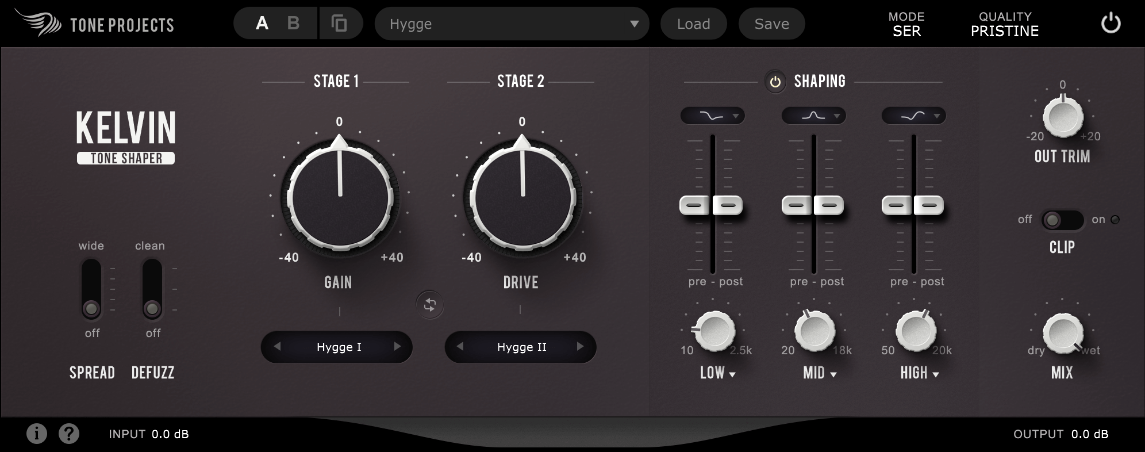Select preset slot B
Image resolution: width=1145 pixels, height=452 pixels.
coord(294,23)
